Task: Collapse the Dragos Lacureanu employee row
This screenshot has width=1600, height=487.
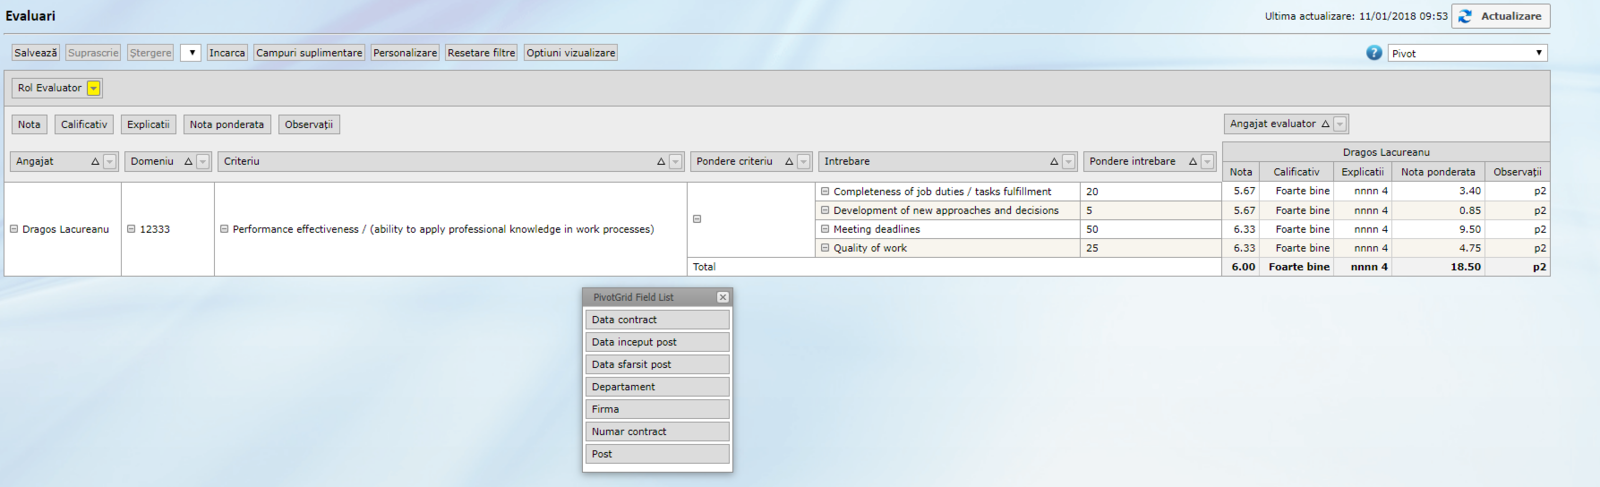Action: pos(14,229)
